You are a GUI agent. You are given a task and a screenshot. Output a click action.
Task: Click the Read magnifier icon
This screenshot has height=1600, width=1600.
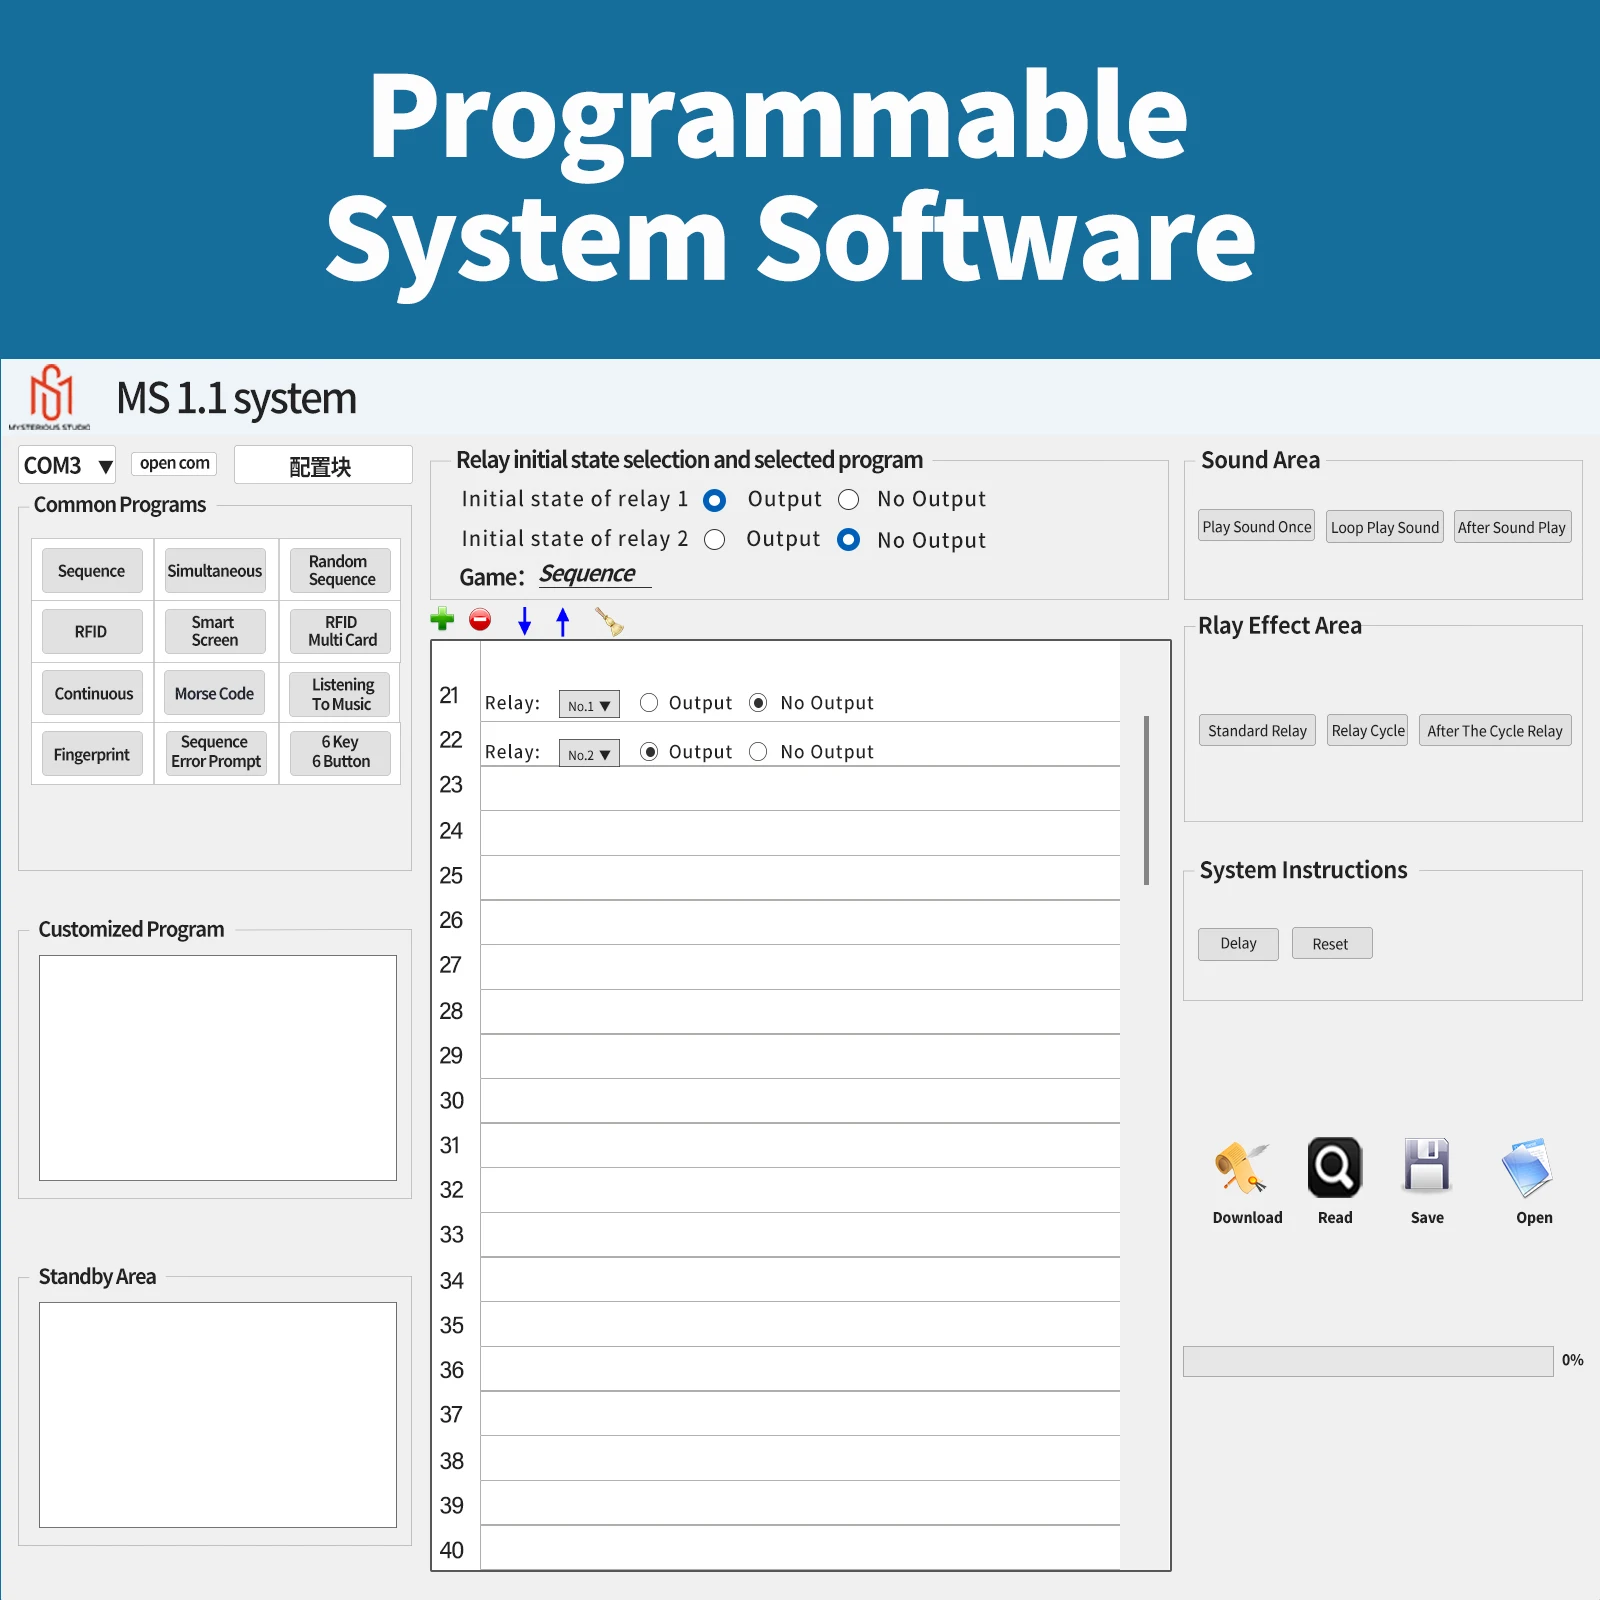[1335, 1167]
